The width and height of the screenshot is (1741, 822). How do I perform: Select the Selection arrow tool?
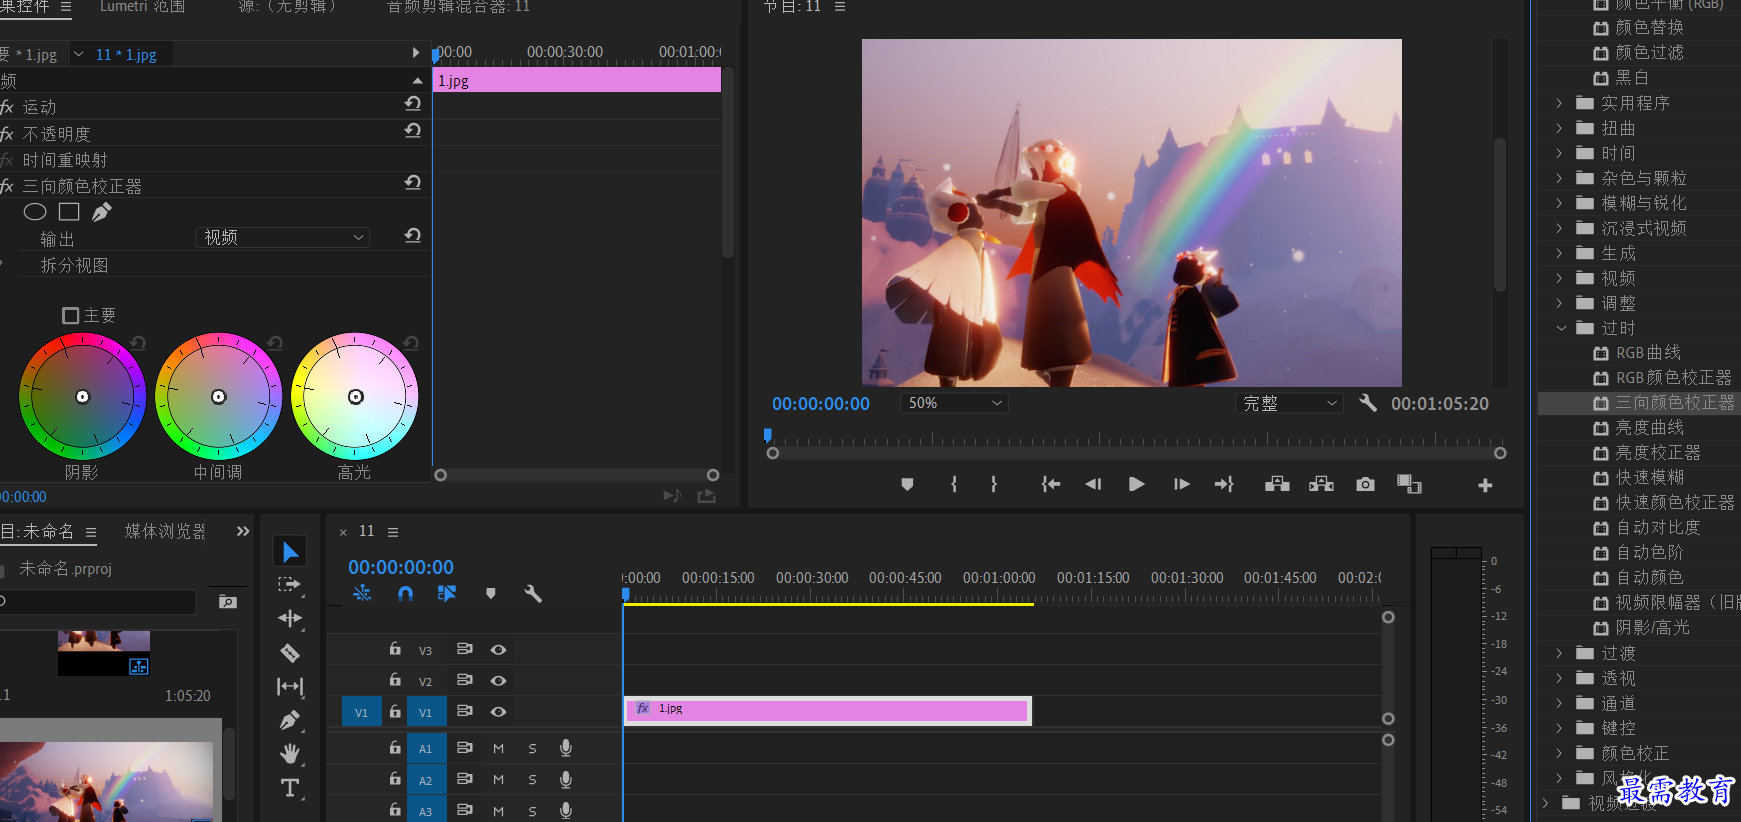point(290,552)
